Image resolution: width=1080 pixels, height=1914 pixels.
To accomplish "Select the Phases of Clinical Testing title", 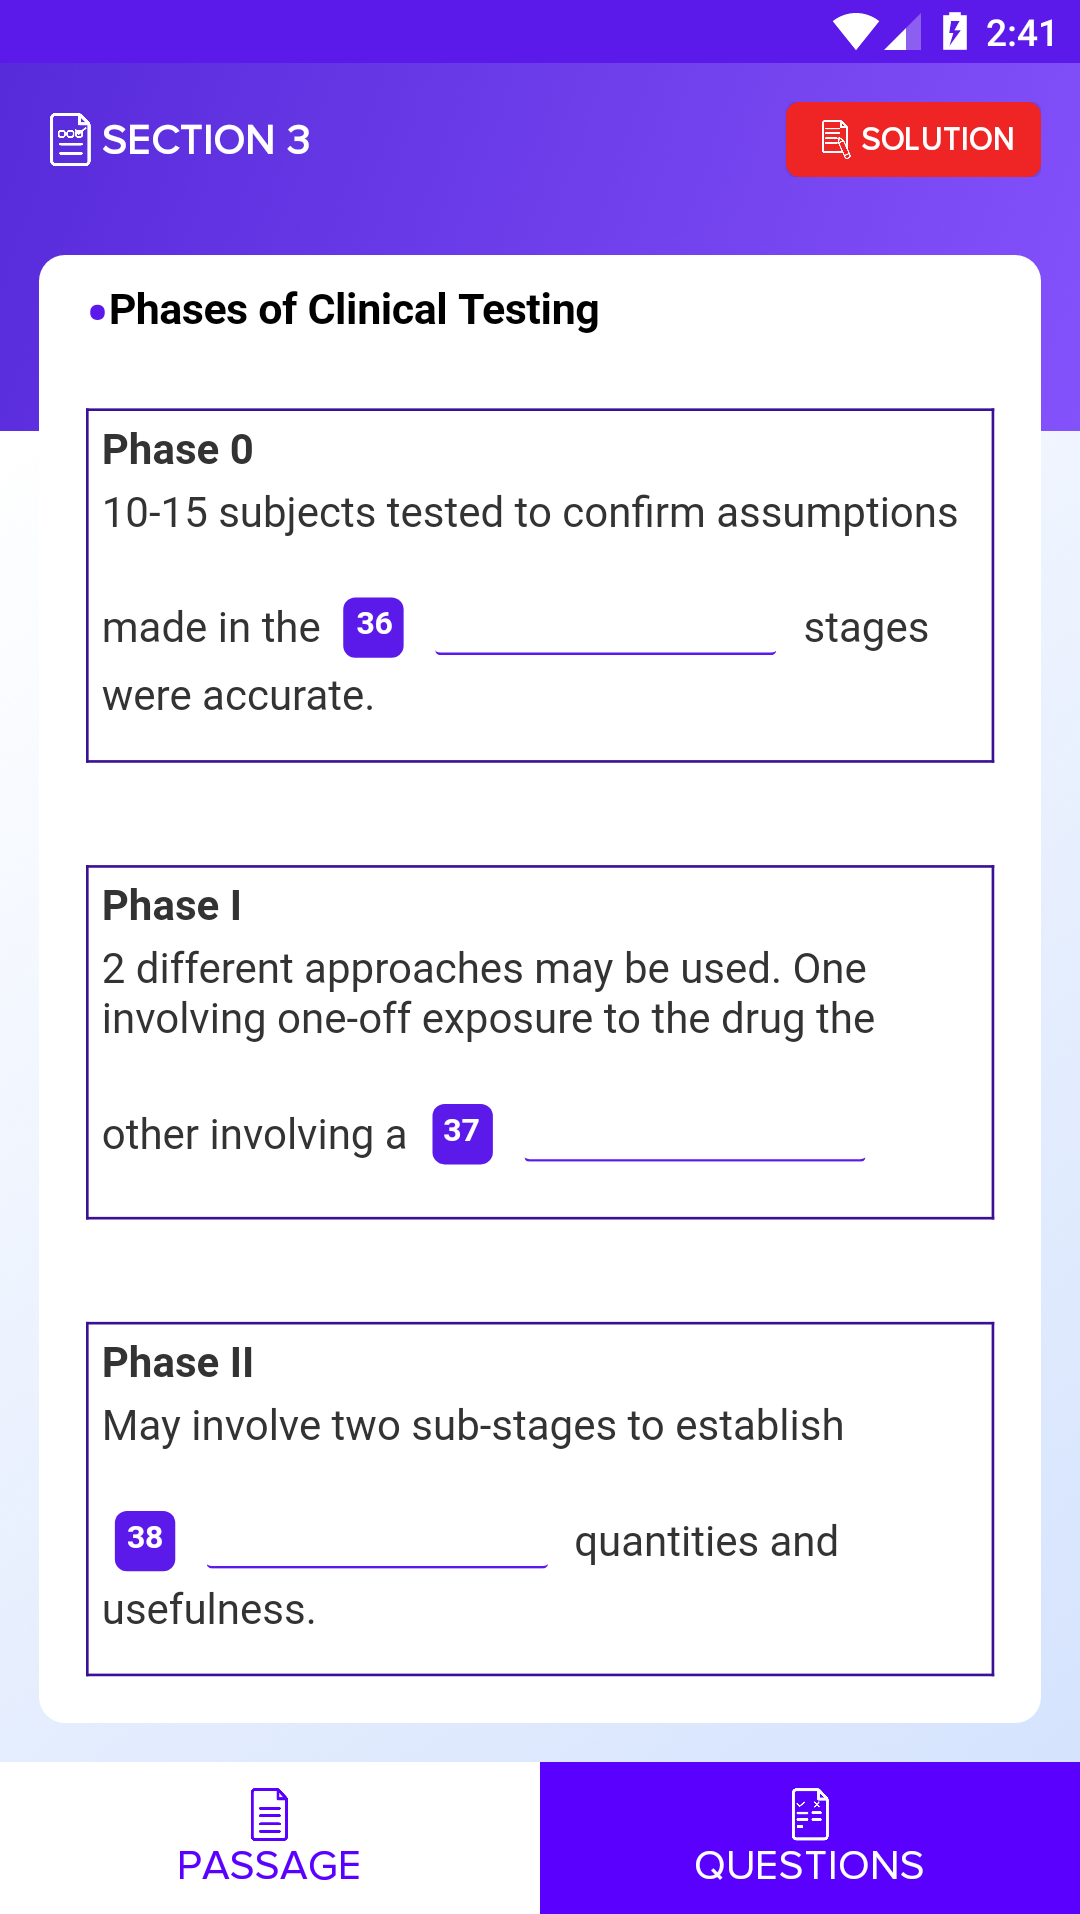I will (x=353, y=310).
